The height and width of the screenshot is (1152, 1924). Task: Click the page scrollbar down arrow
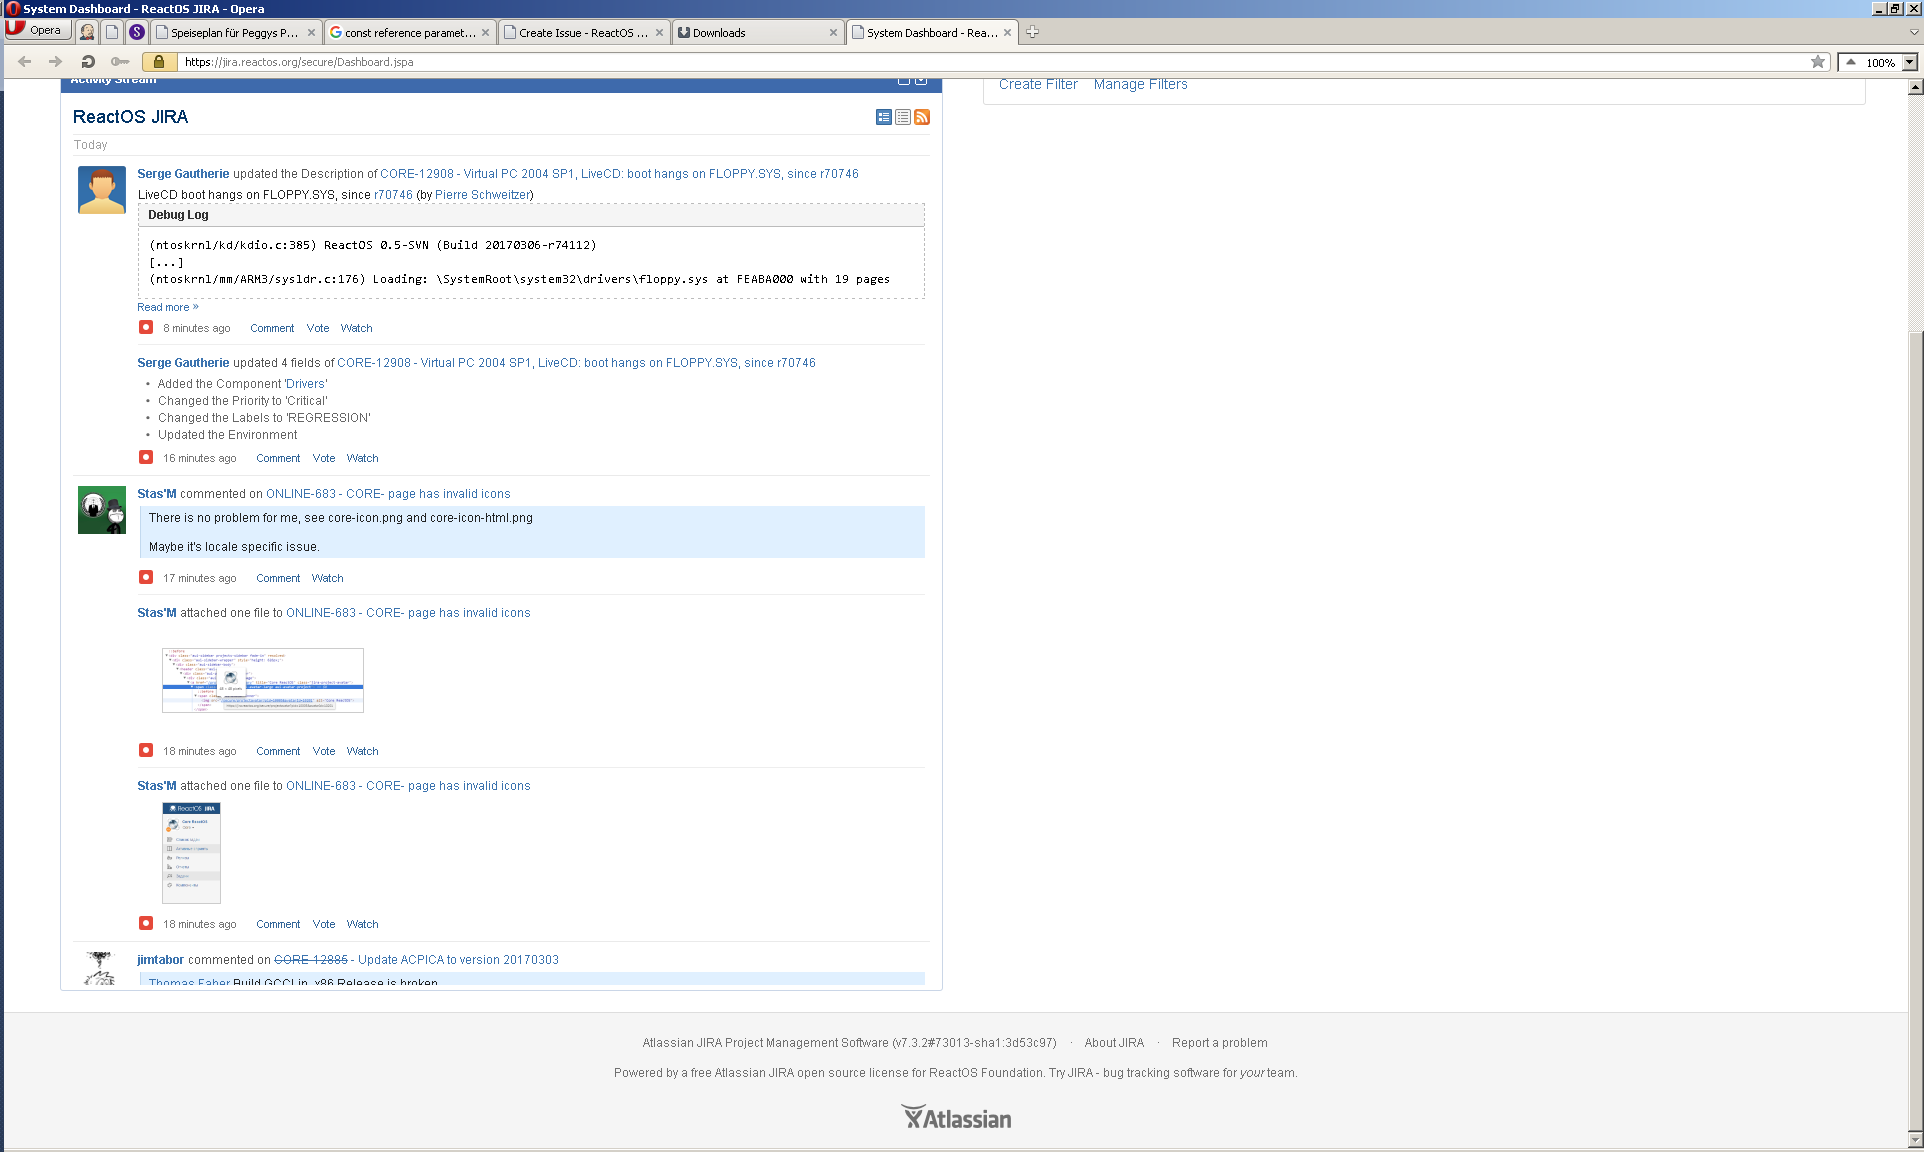pos(1915,1139)
